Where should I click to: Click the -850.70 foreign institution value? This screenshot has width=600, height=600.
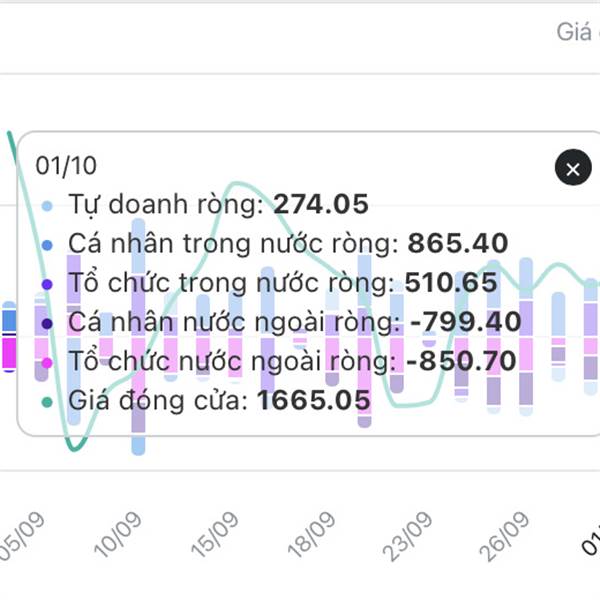(x=462, y=362)
